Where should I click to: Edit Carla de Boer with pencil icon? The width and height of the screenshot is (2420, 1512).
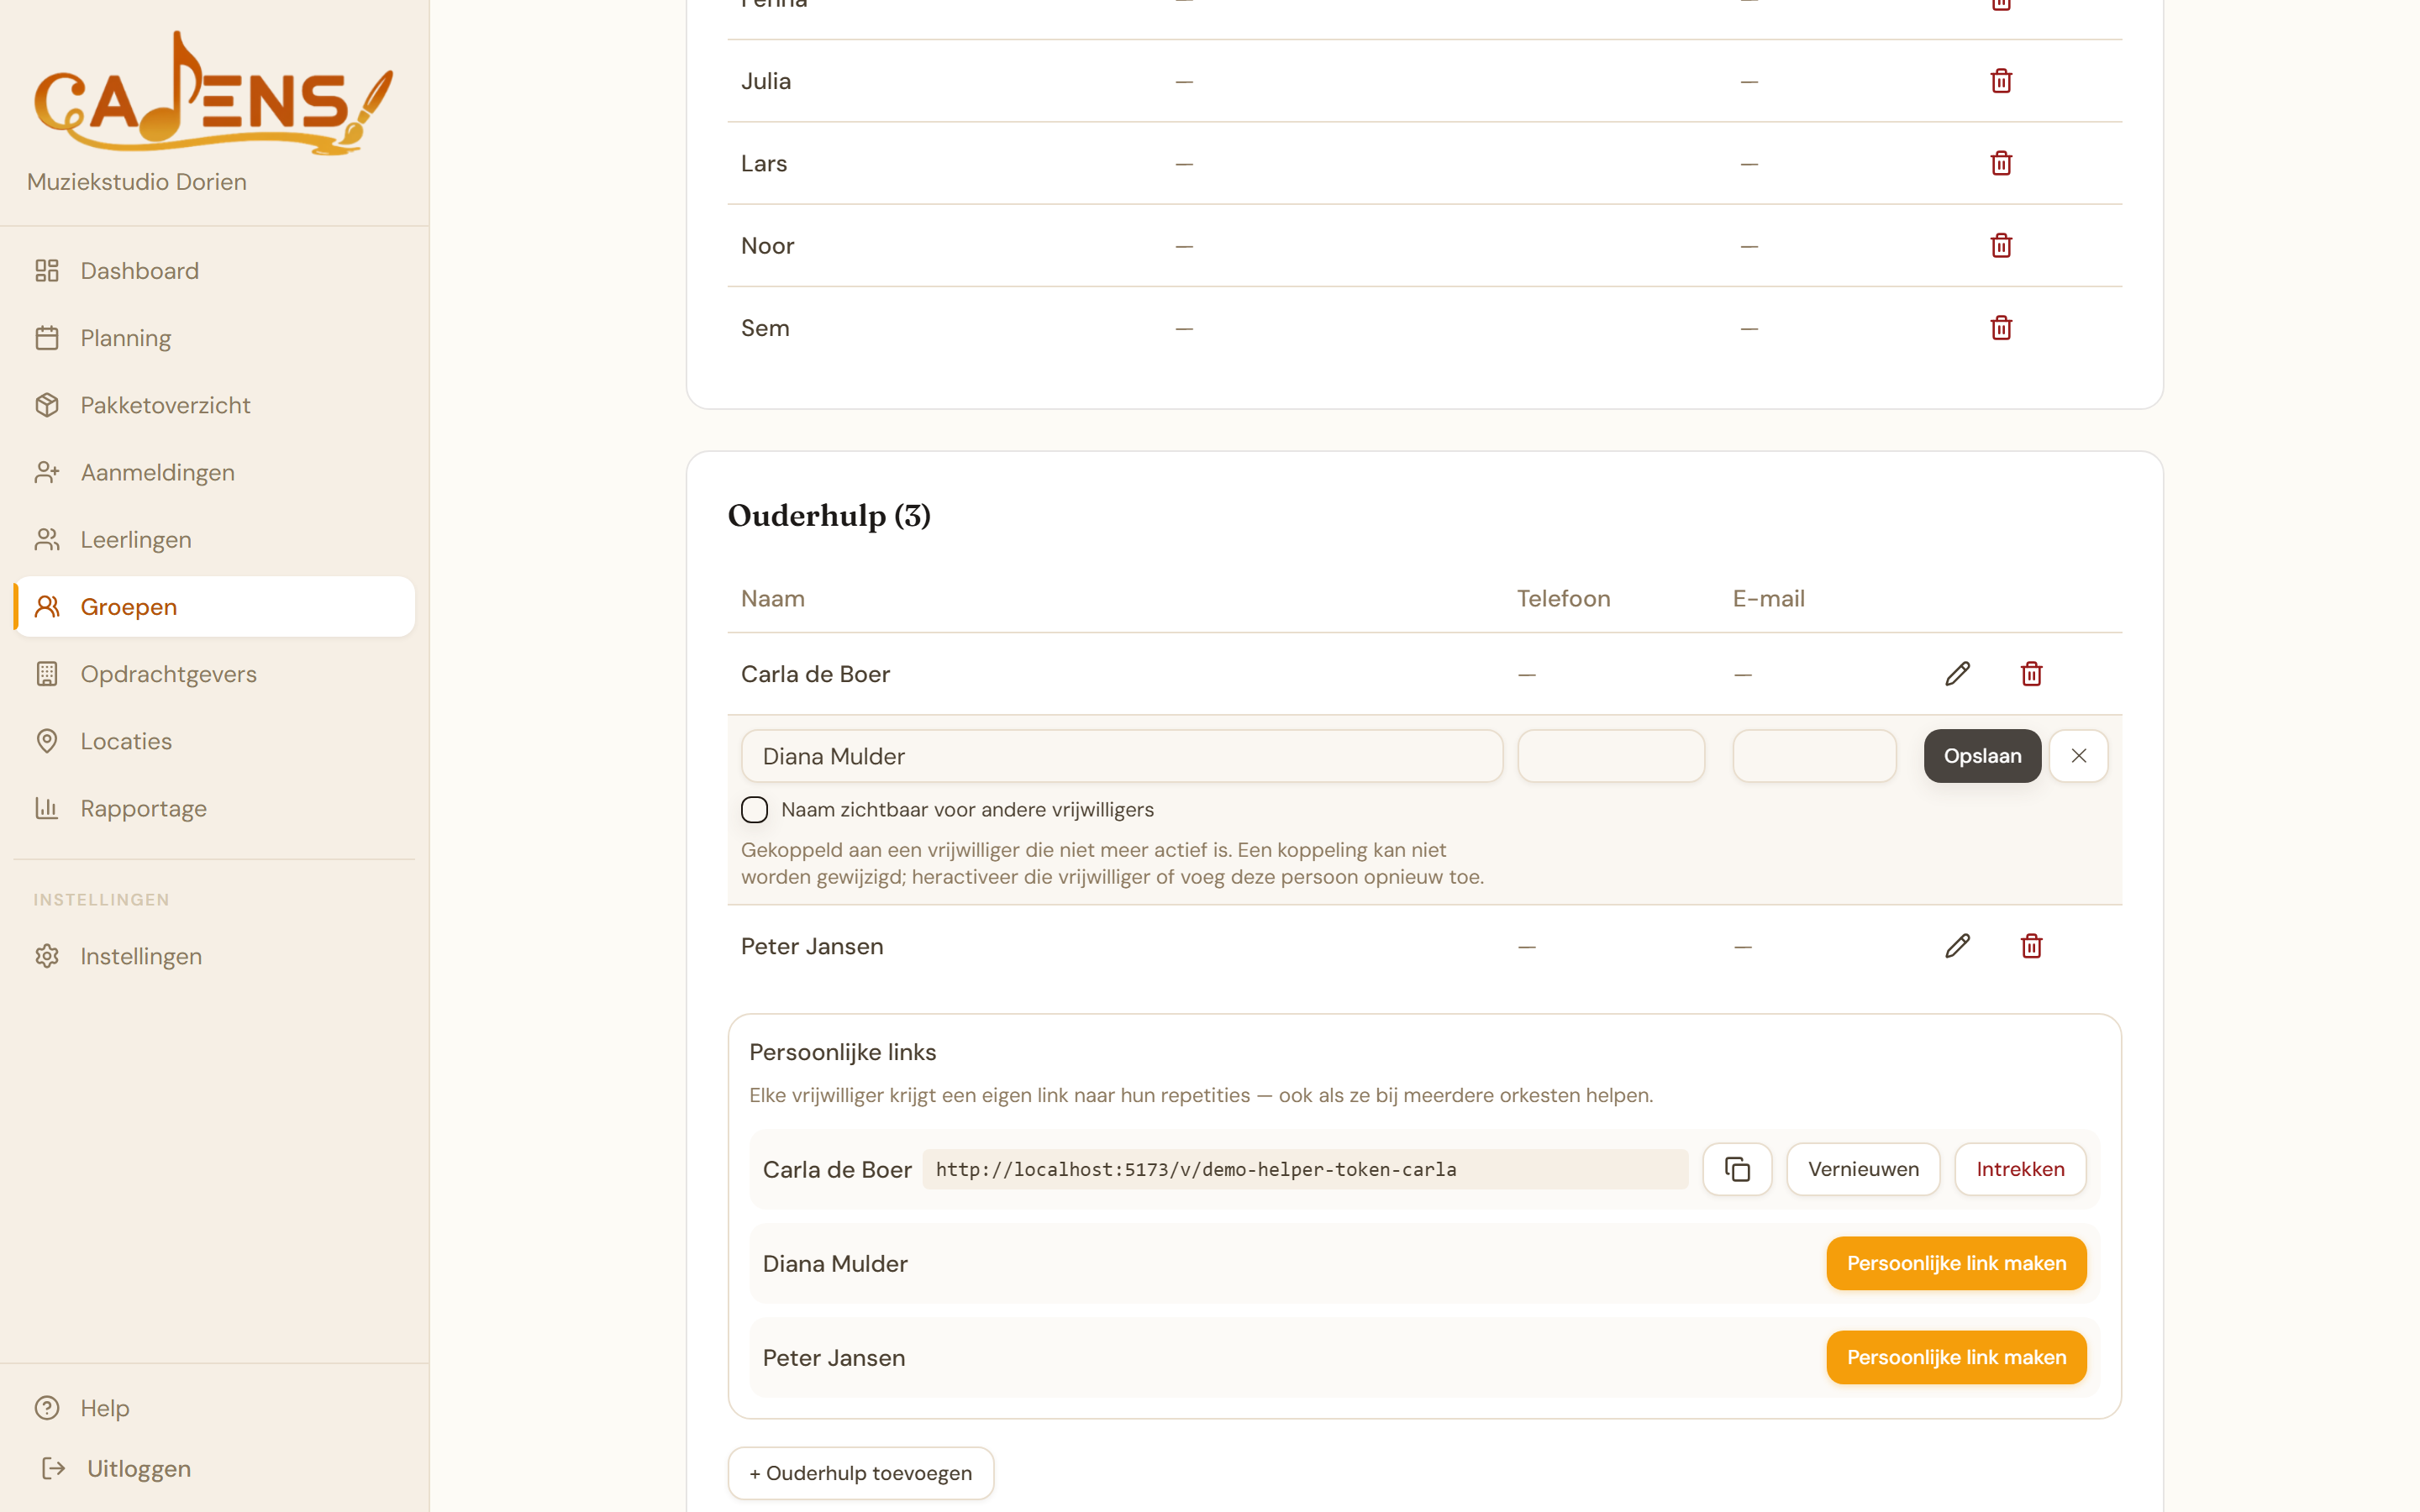coord(1957,674)
